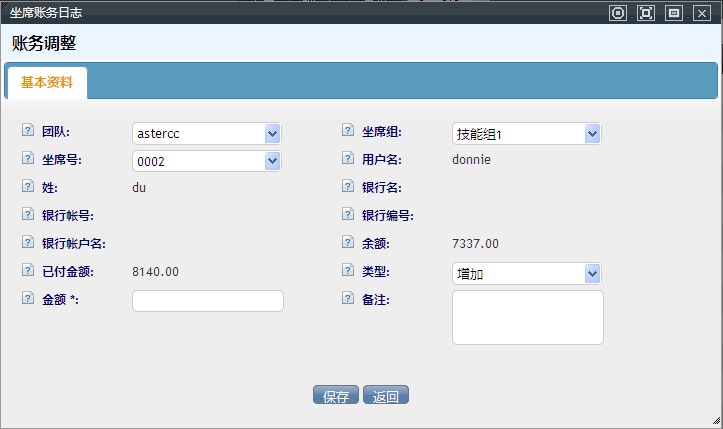Click help icon next to 坐席组

347,131
